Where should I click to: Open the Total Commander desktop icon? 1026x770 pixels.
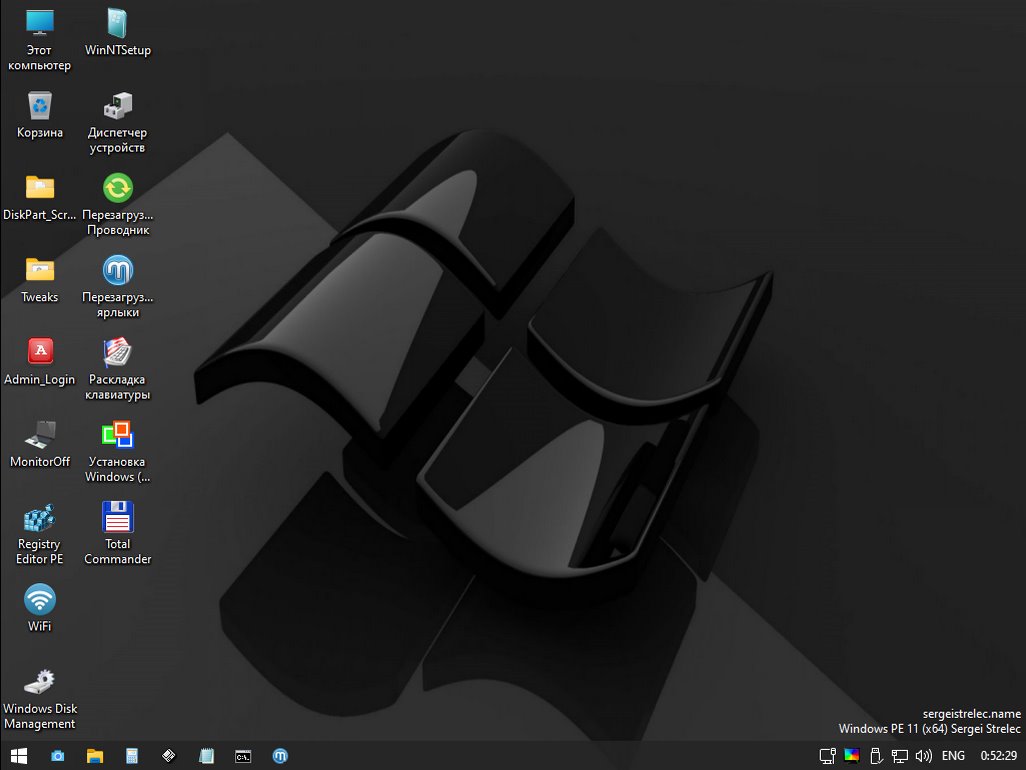click(118, 517)
